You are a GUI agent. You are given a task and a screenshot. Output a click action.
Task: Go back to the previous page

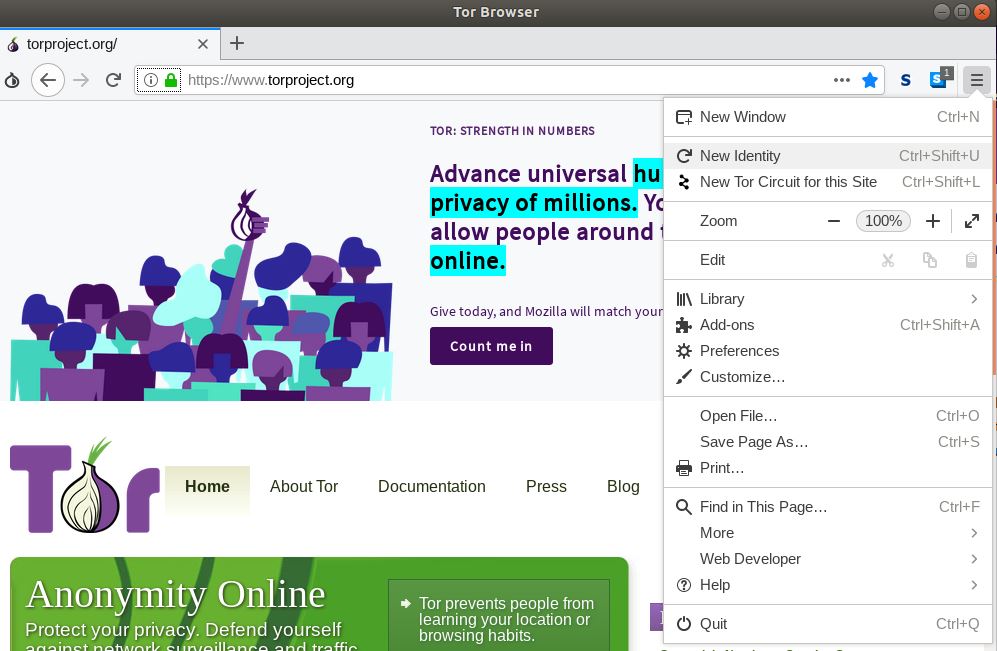coord(48,80)
